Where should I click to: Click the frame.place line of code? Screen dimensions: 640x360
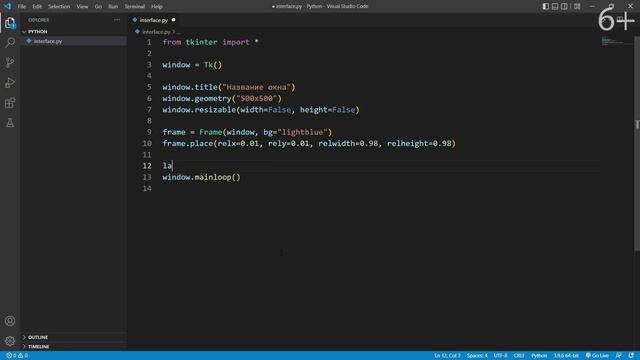pyautogui.click(x=309, y=144)
